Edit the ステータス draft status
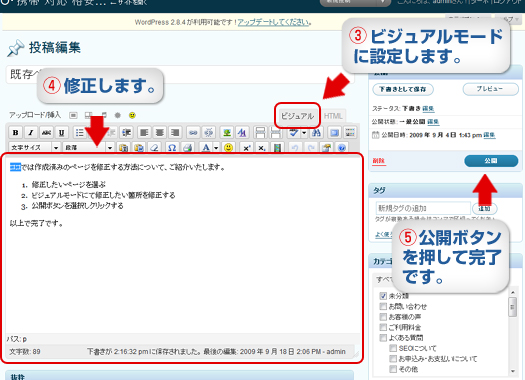The width and height of the screenshot is (525, 380). click(428, 108)
